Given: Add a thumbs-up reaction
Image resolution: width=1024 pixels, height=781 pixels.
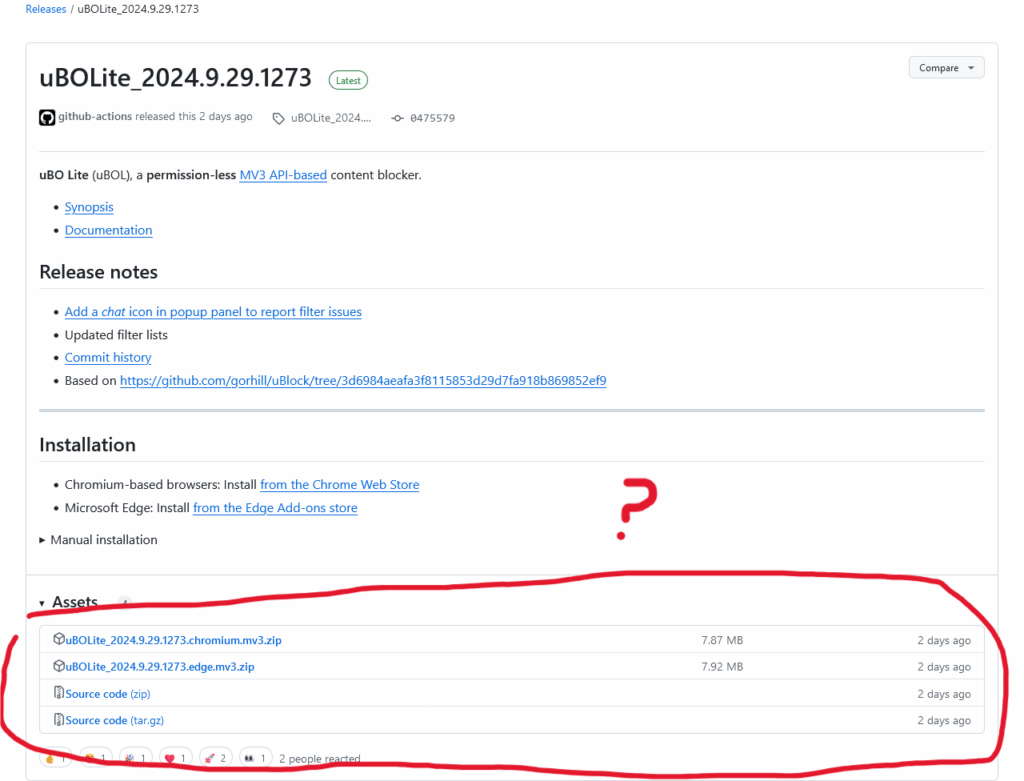Looking at the screenshot, I should point(56,758).
